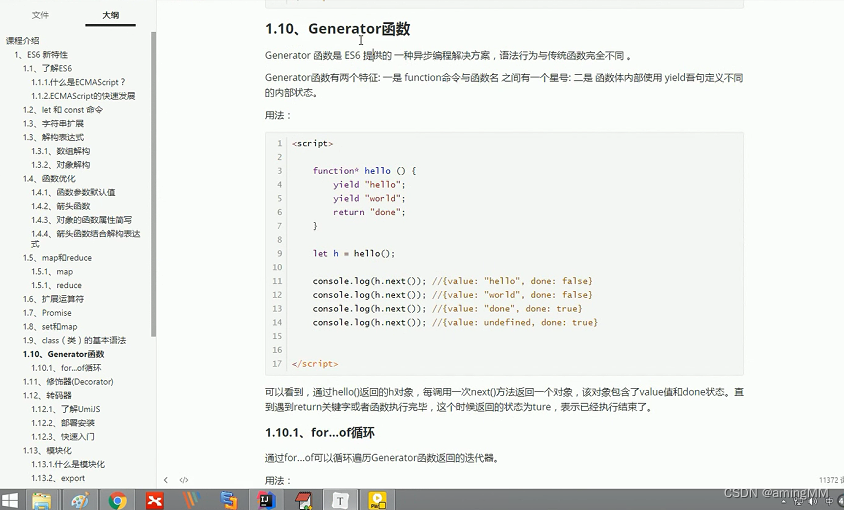
Task: Jump to 1.4.3、对象的函数属性简写
Action: click(81, 220)
